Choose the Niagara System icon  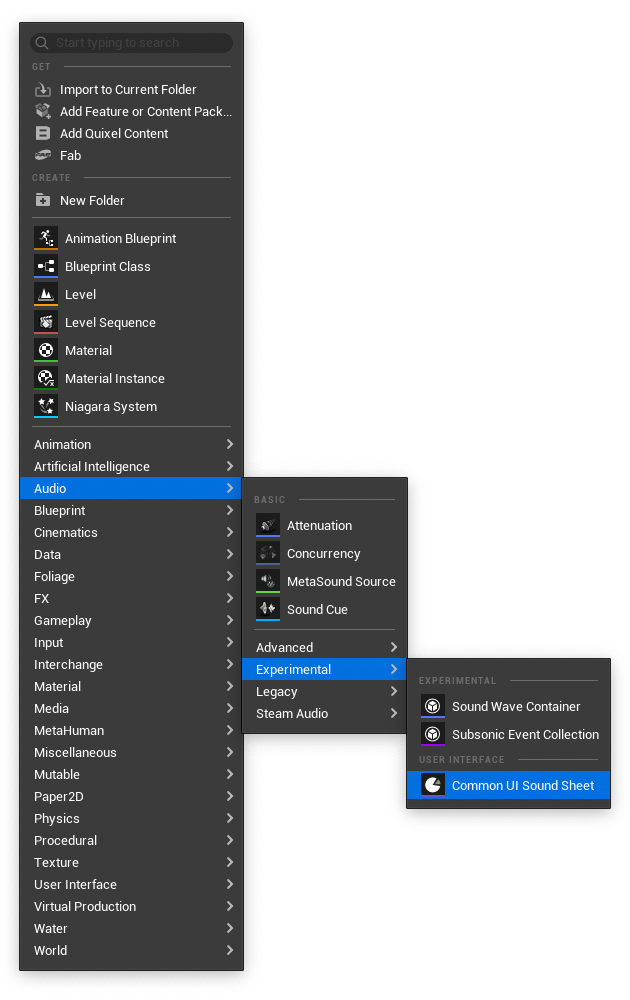tap(46, 406)
